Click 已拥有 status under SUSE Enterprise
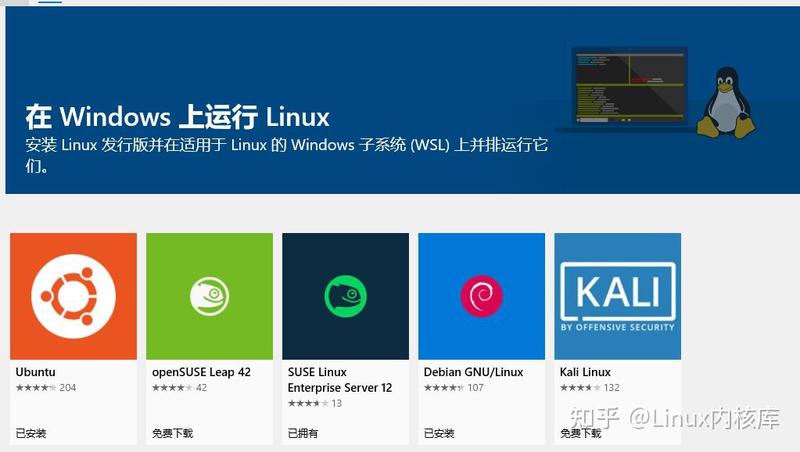This screenshot has height=452, width=800. [303, 433]
